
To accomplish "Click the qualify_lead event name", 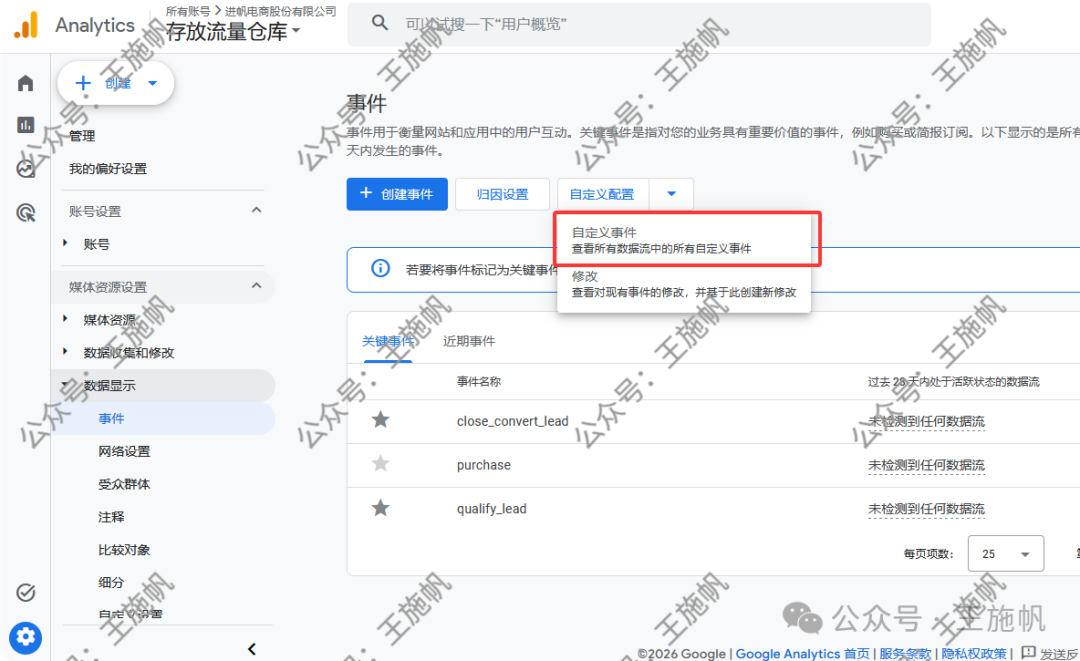I will coord(492,509).
